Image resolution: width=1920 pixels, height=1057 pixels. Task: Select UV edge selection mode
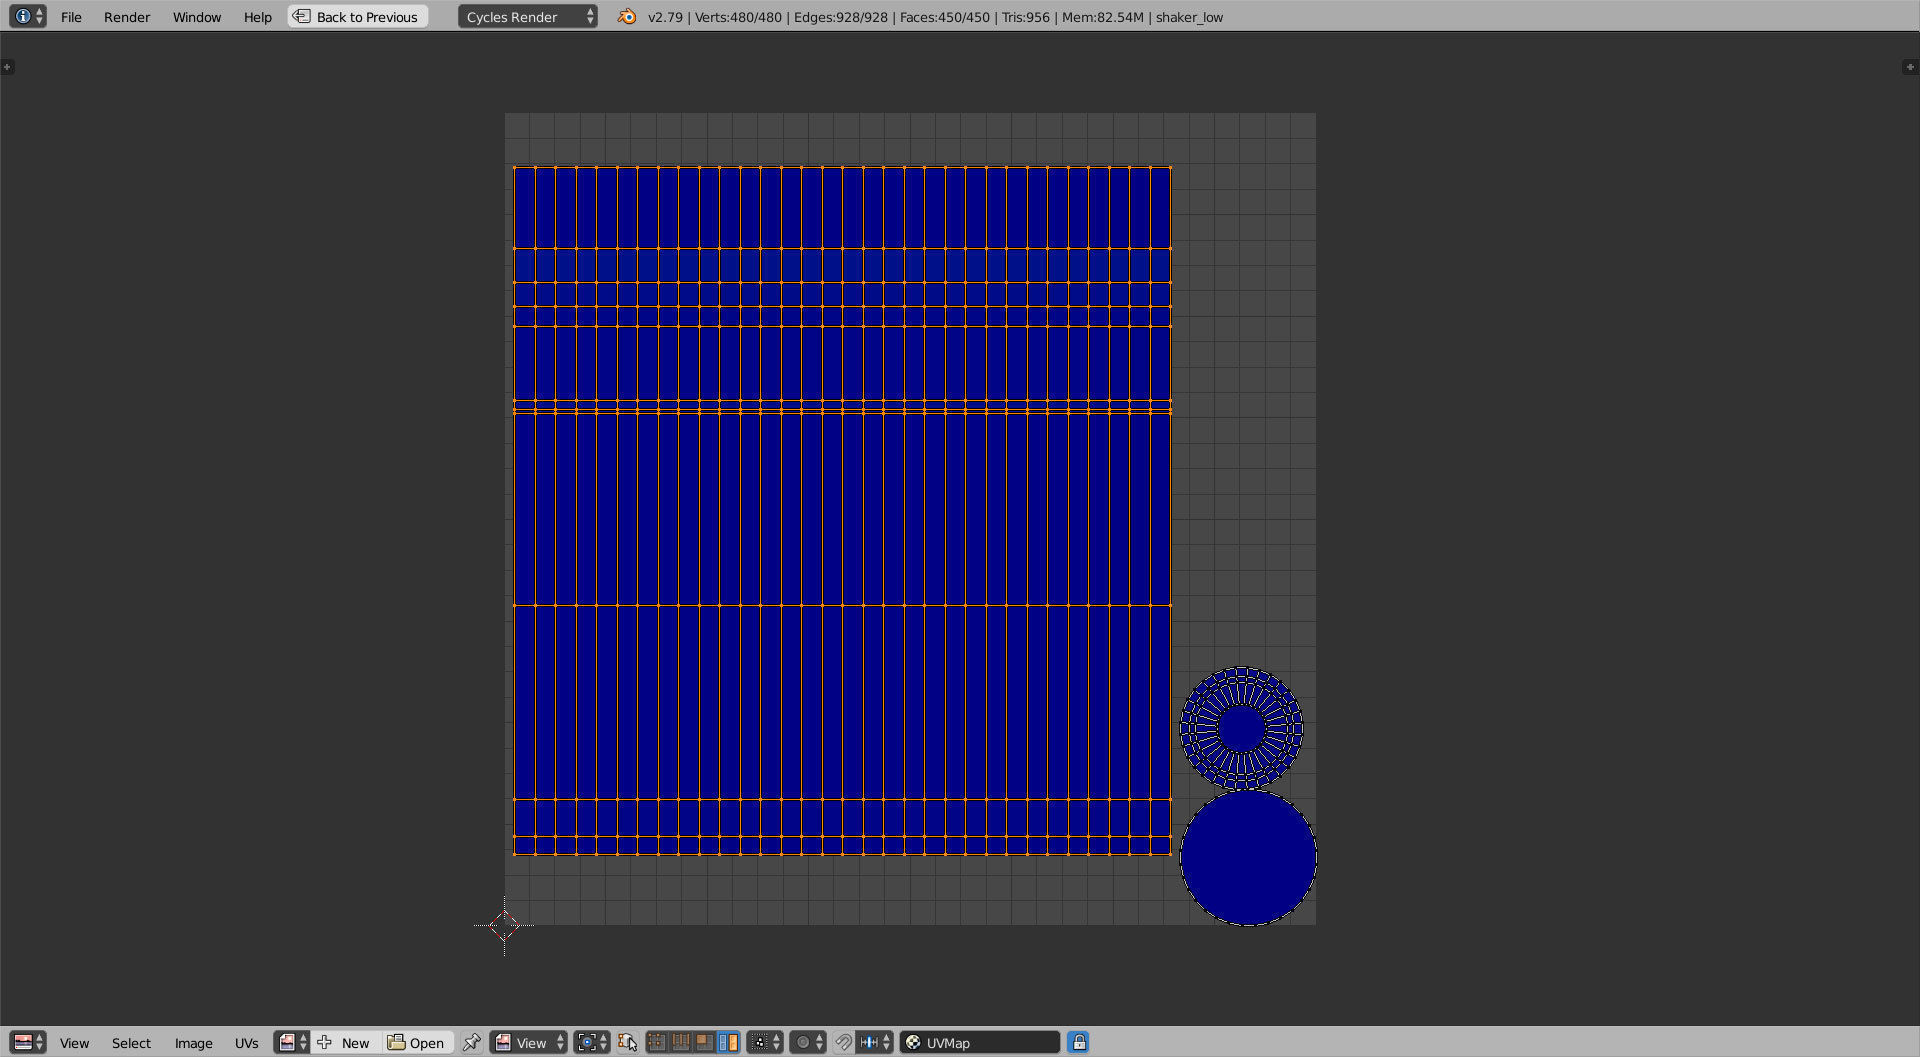point(681,1042)
